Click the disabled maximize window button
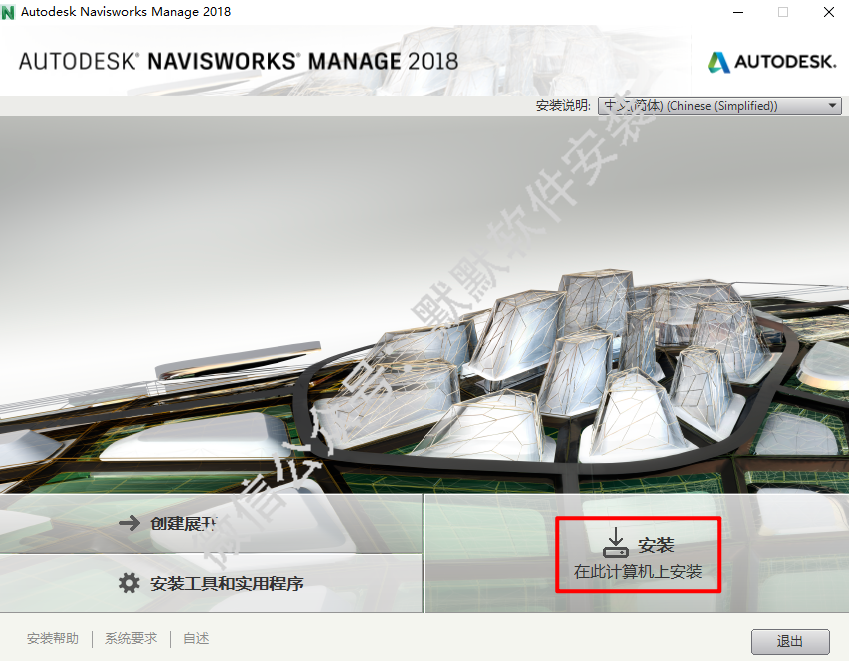This screenshot has height=661, width=849. tap(783, 12)
